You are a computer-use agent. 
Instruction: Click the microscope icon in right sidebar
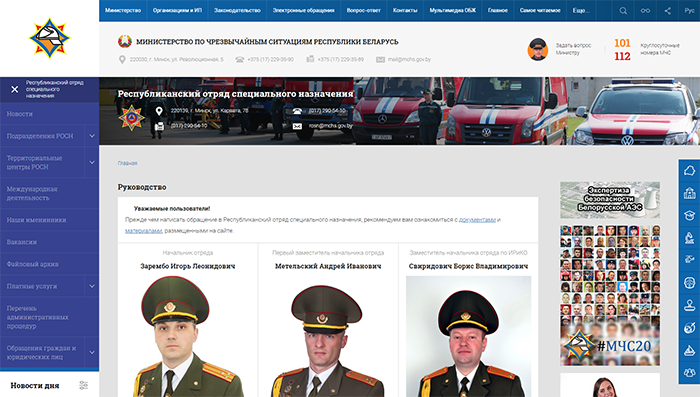tap(689, 238)
